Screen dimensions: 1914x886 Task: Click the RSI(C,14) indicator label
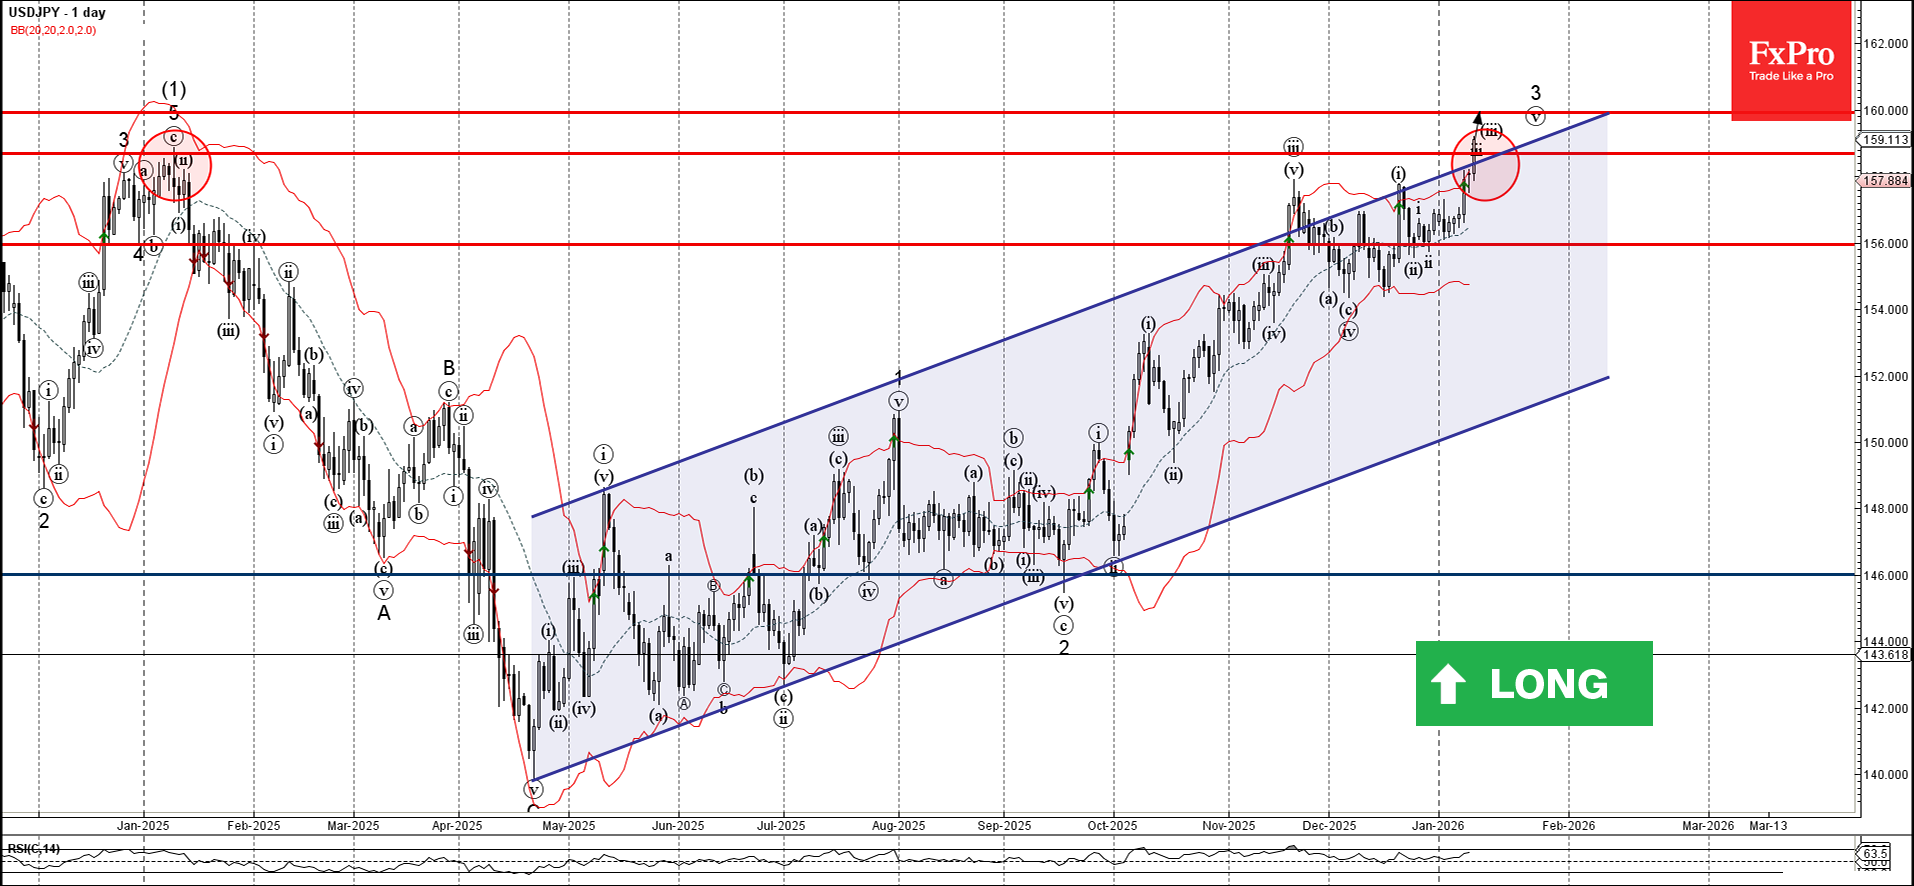coord(33,849)
